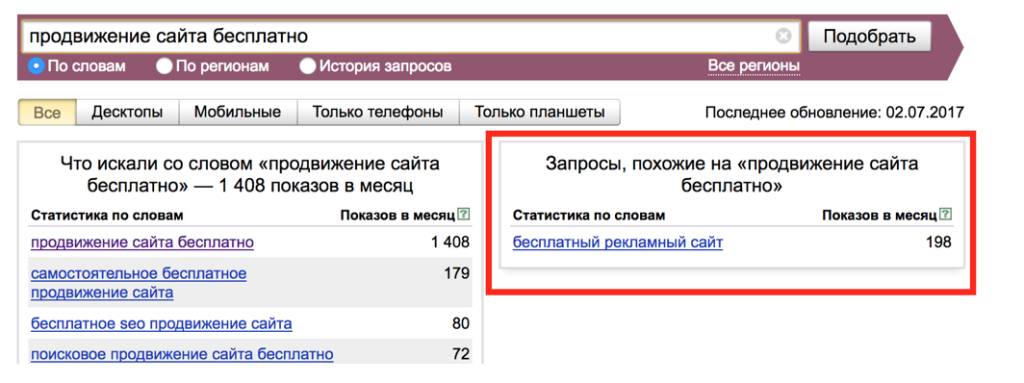1024x383 pixels.
Task: Click the 'Подобрать' button
Action: point(870,36)
